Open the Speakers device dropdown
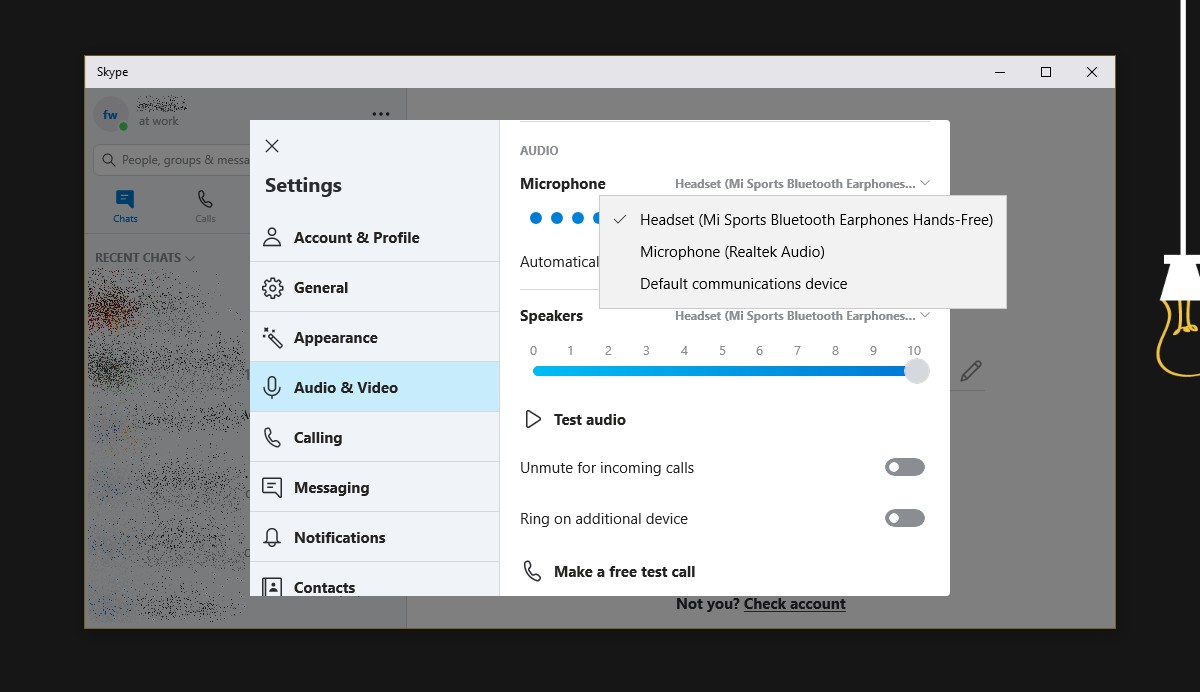1200x692 pixels. [800, 315]
